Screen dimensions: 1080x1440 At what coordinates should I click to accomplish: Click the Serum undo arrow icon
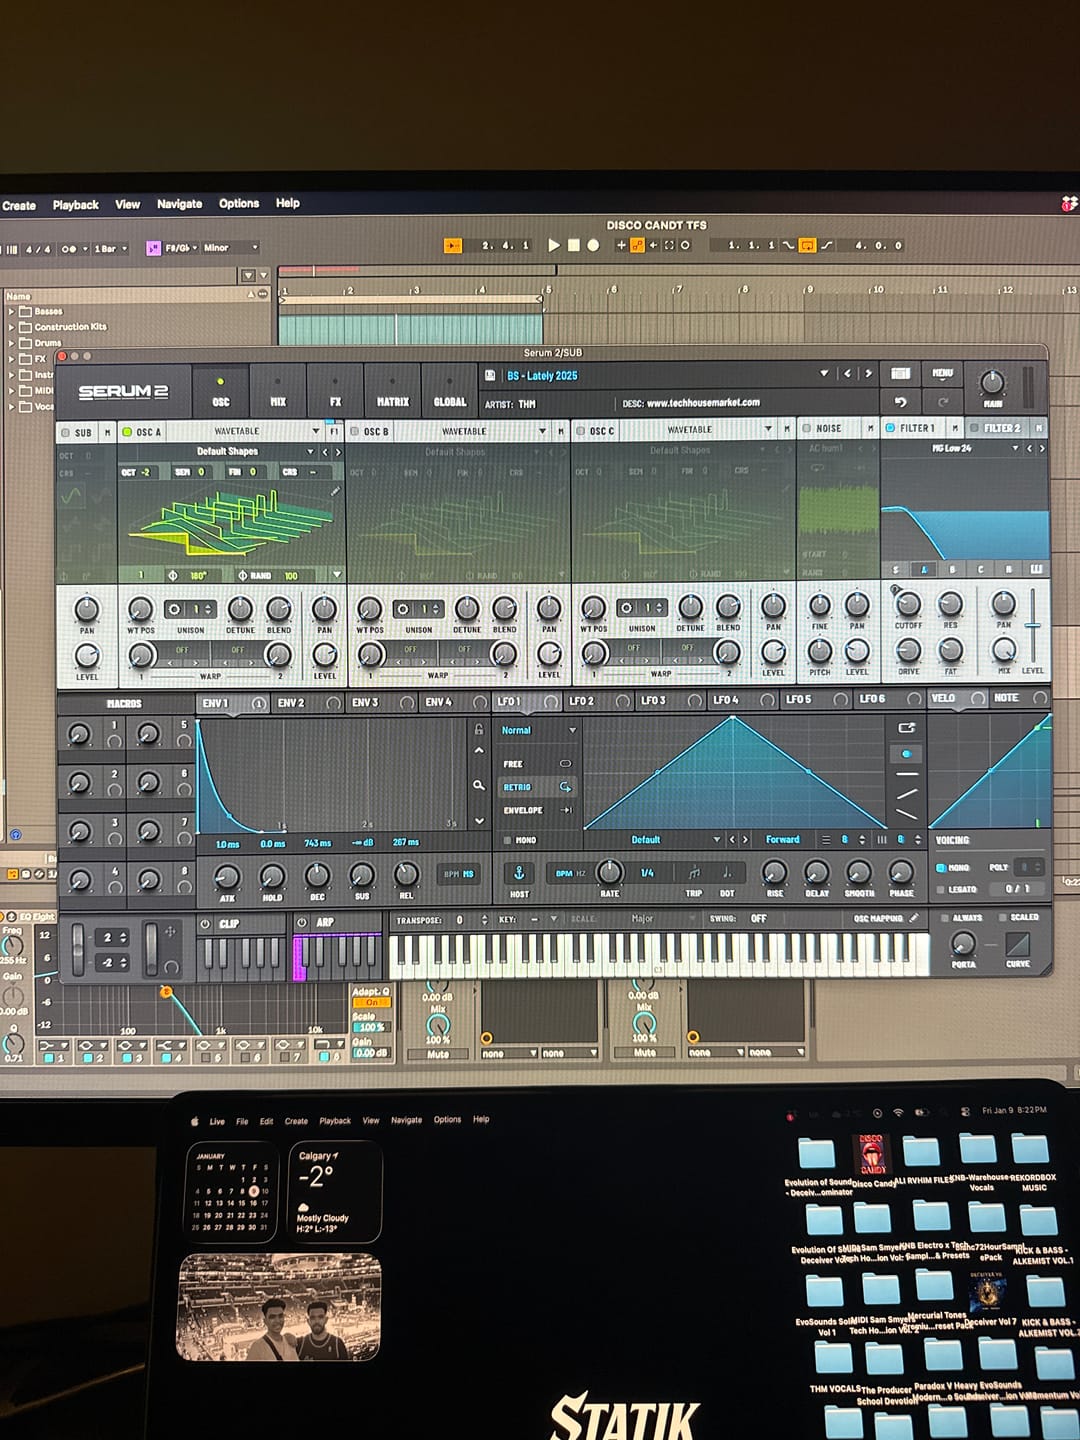point(900,402)
